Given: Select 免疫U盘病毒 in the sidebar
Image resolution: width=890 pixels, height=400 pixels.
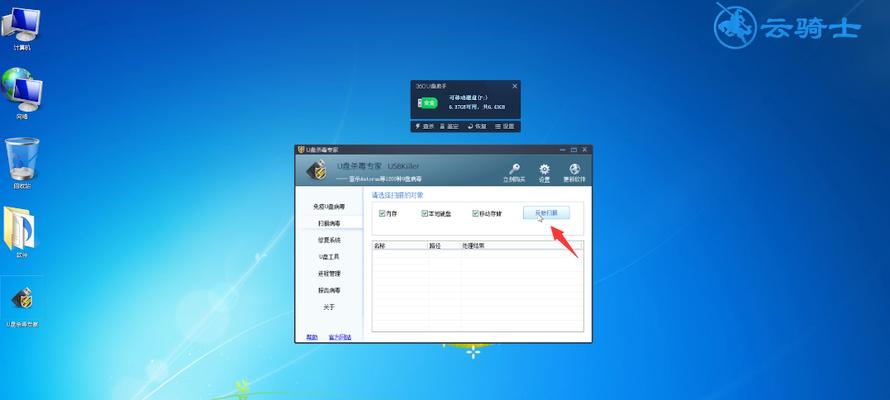Looking at the screenshot, I should point(329,207).
